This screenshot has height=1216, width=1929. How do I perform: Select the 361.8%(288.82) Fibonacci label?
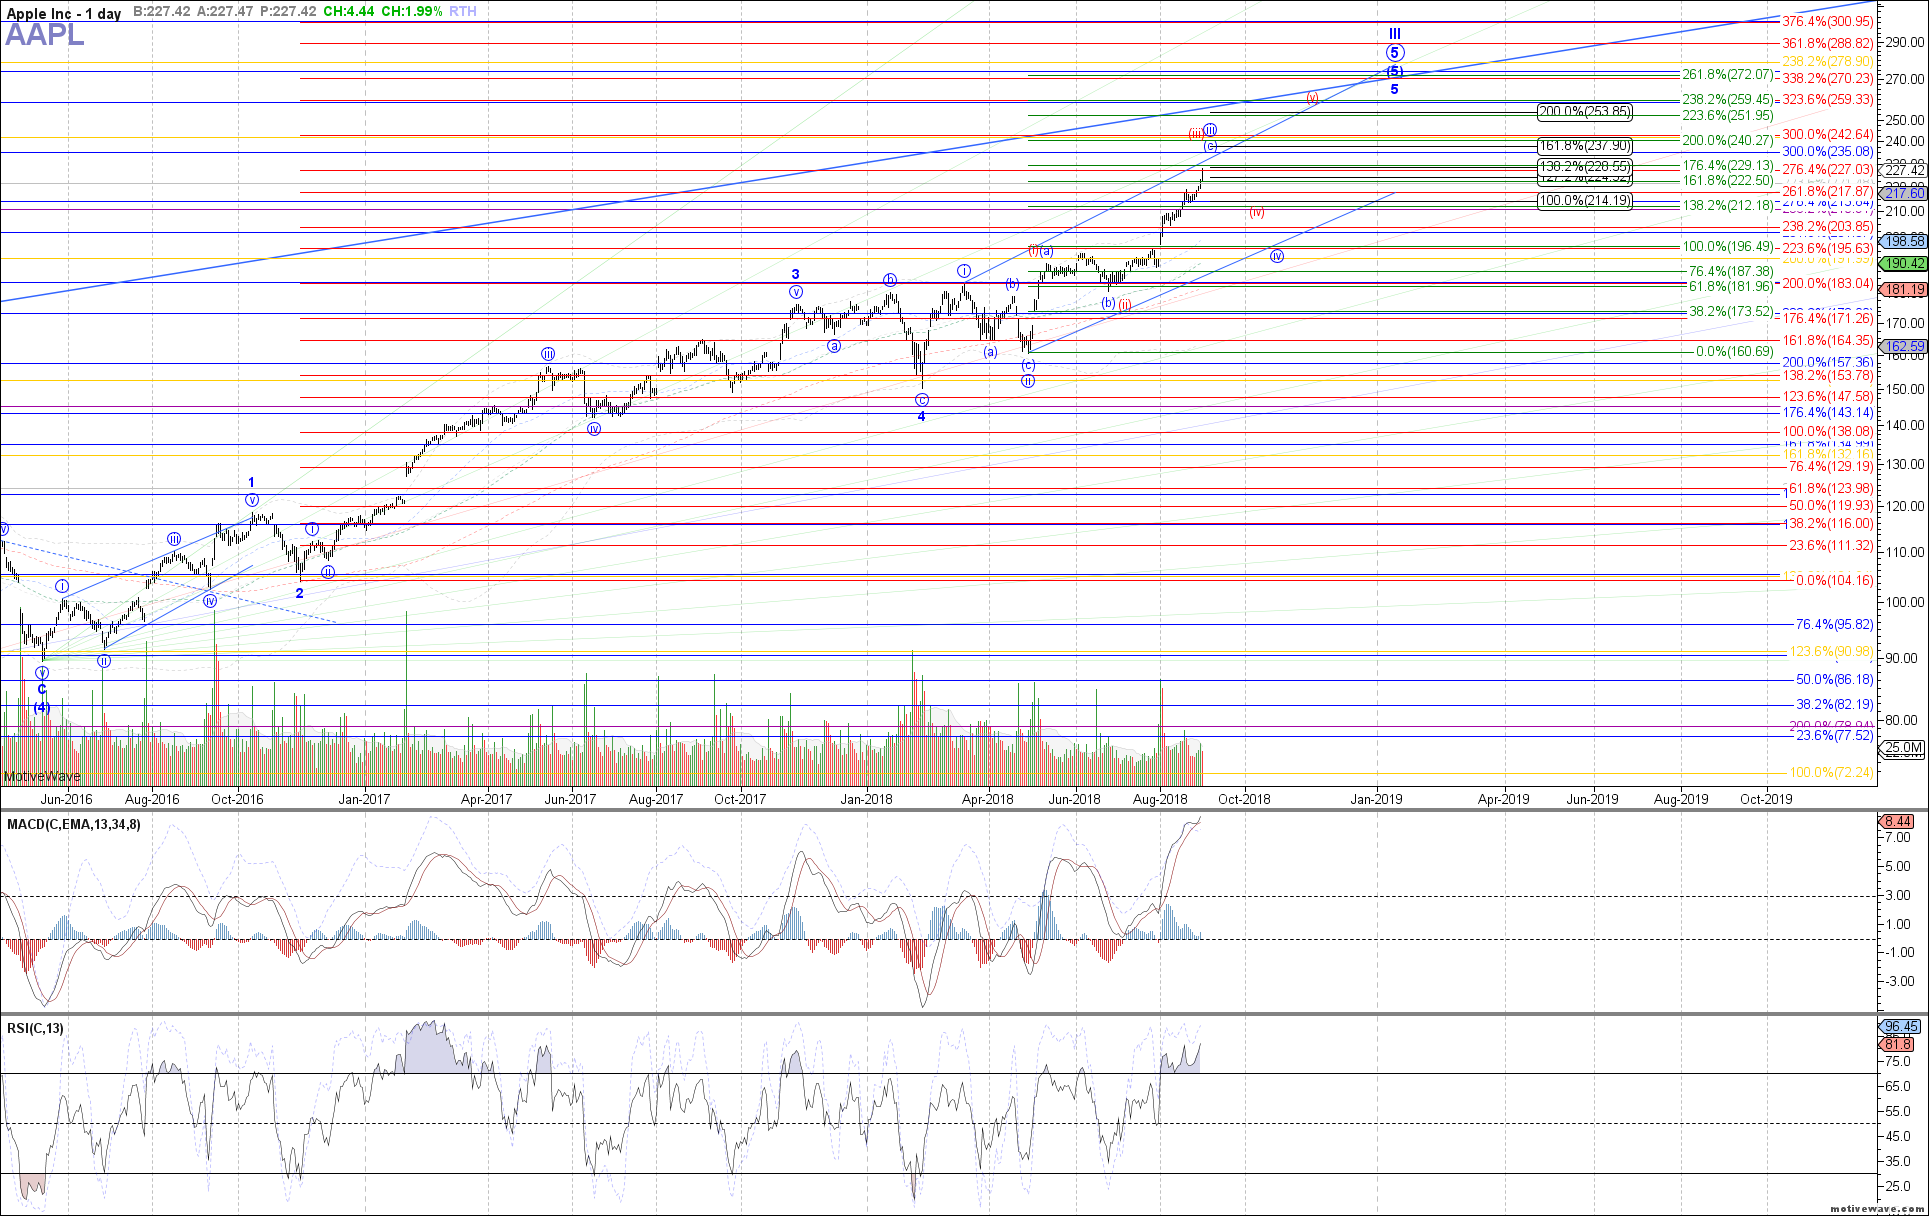(1828, 44)
